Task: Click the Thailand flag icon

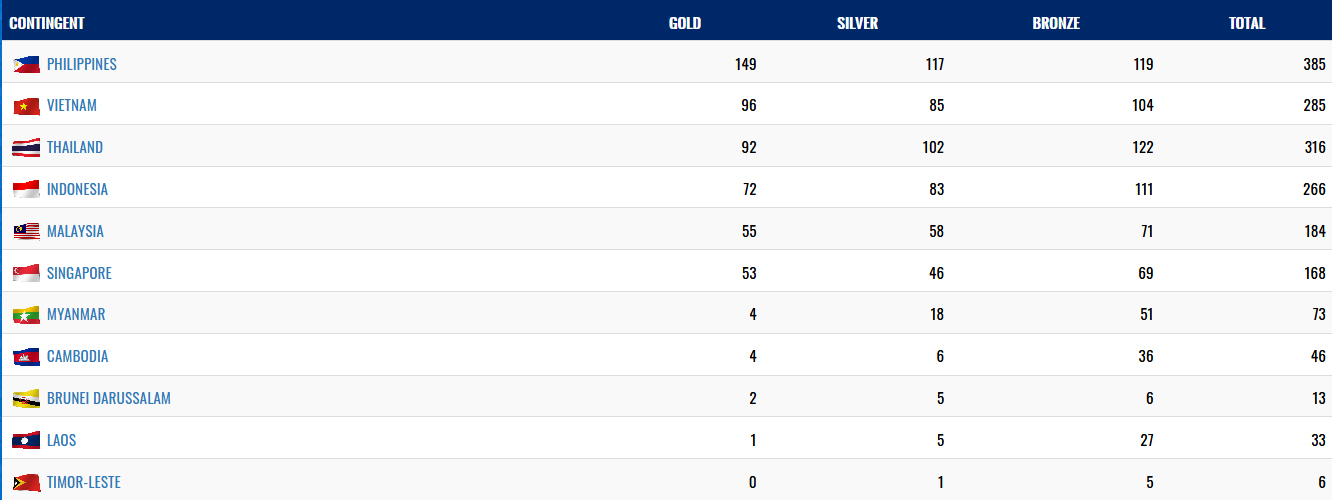Action: coord(27,148)
